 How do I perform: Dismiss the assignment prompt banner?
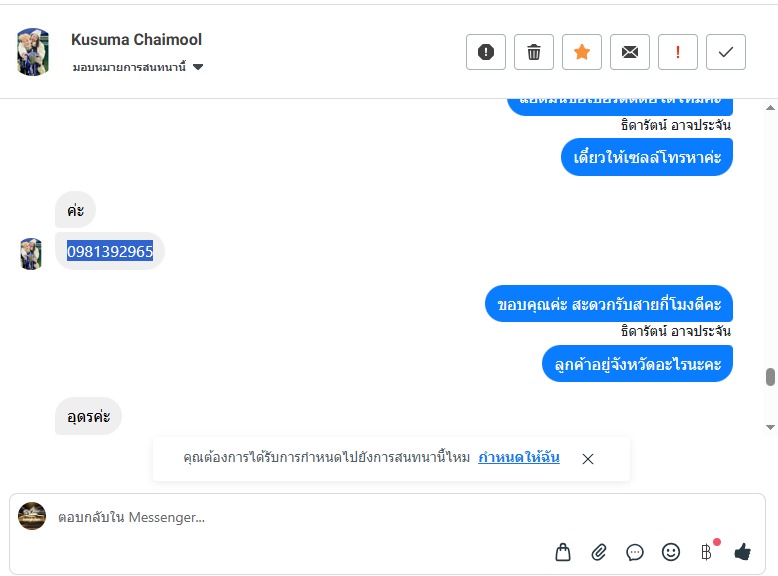click(x=588, y=459)
